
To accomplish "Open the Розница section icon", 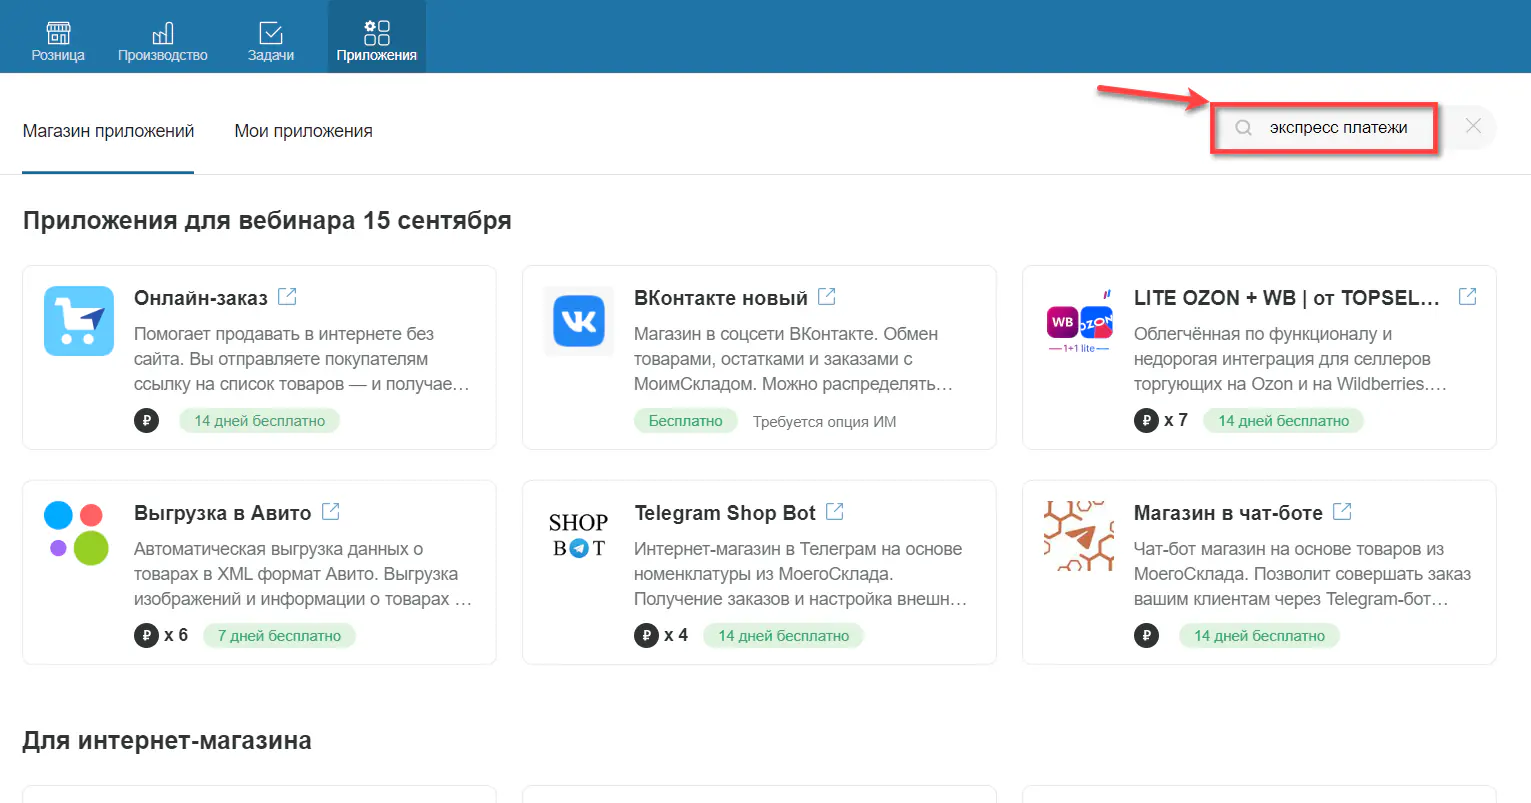I will click(x=58, y=33).
